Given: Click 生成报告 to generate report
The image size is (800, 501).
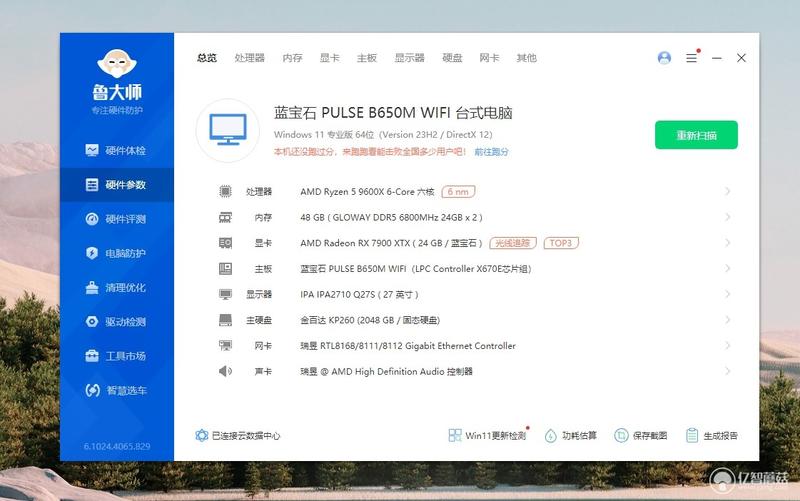Looking at the screenshot, I should coord(712,435).
